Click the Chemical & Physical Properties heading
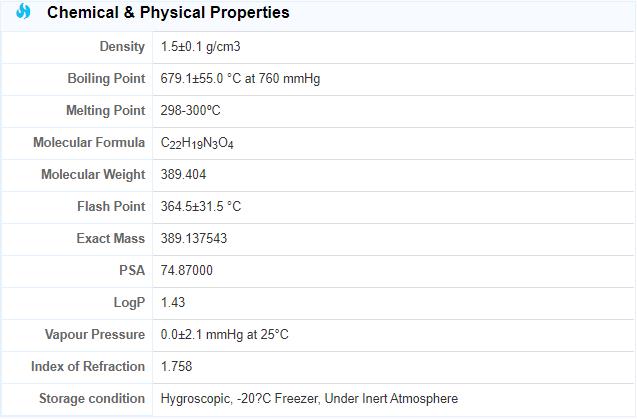This screenshot has height=419, width=637. (168, 13)
